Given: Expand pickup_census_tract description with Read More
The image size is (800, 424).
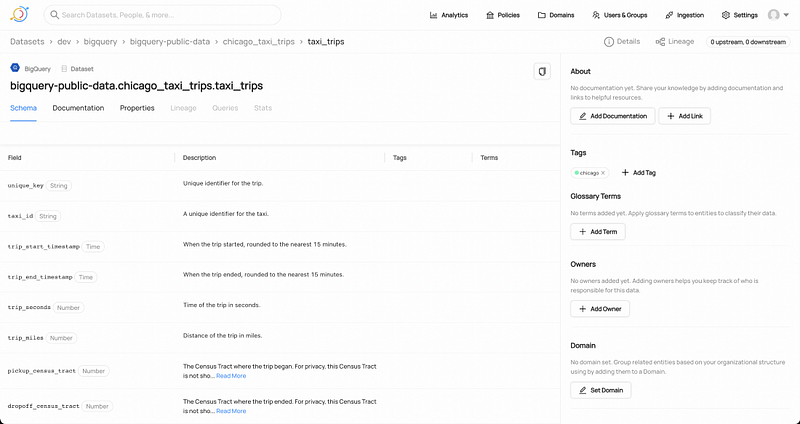Looking at the screenshot, I should click(x=231, y=376).
